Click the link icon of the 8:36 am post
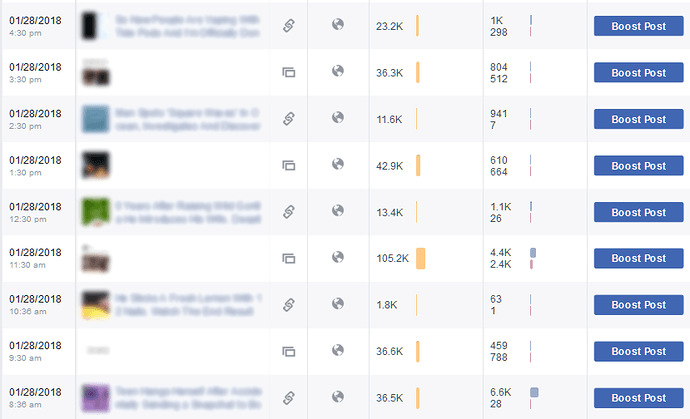The height and width of the screenshot is (419, 690). (x=289, y=398)
